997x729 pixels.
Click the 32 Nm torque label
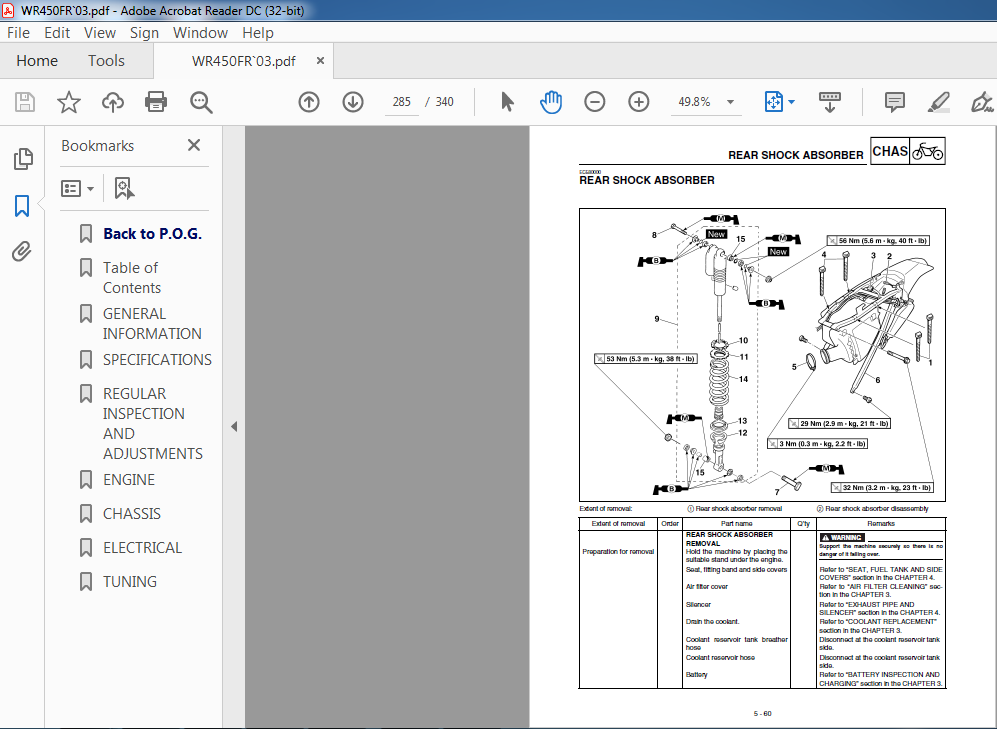click(x=883, y=487)
